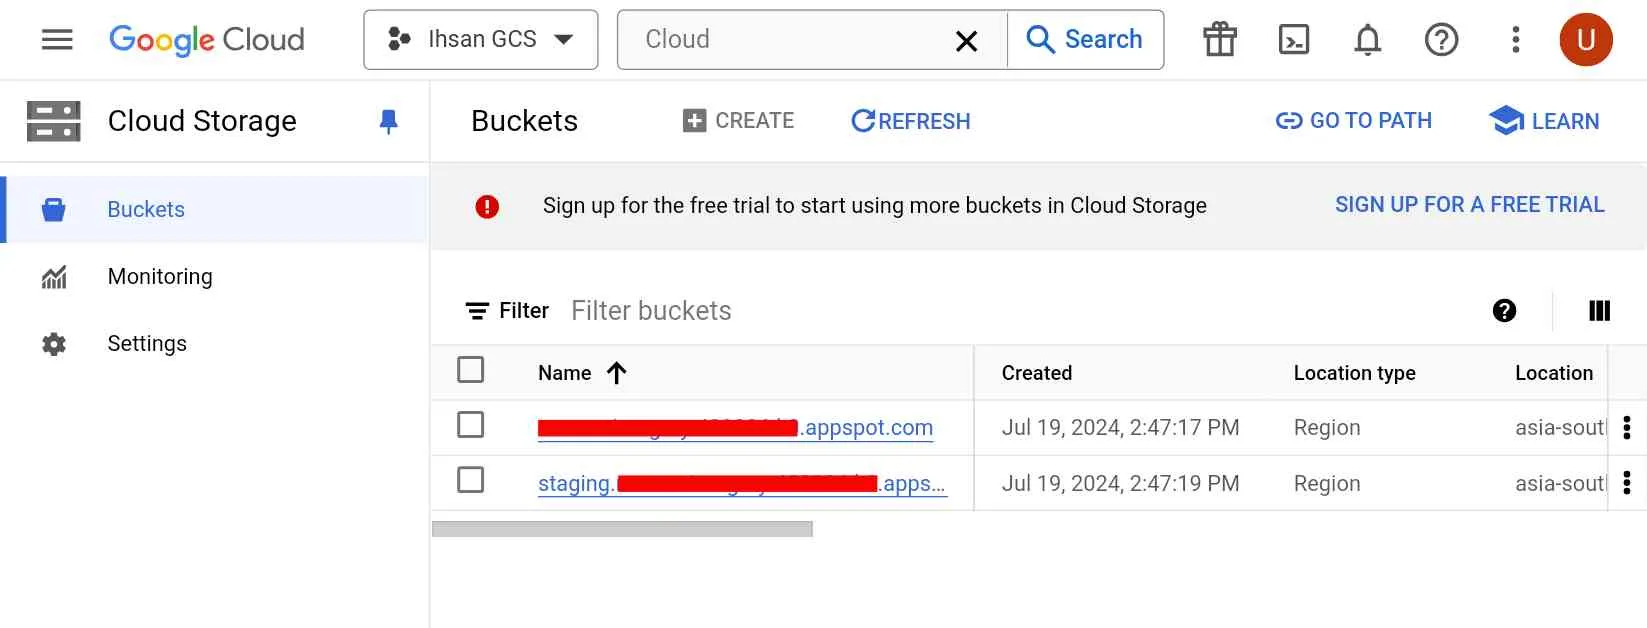This screenshot has width=1647, height=628.
Task: Activate Cloud Shell terminal icon
Action: pos(1294,40)
